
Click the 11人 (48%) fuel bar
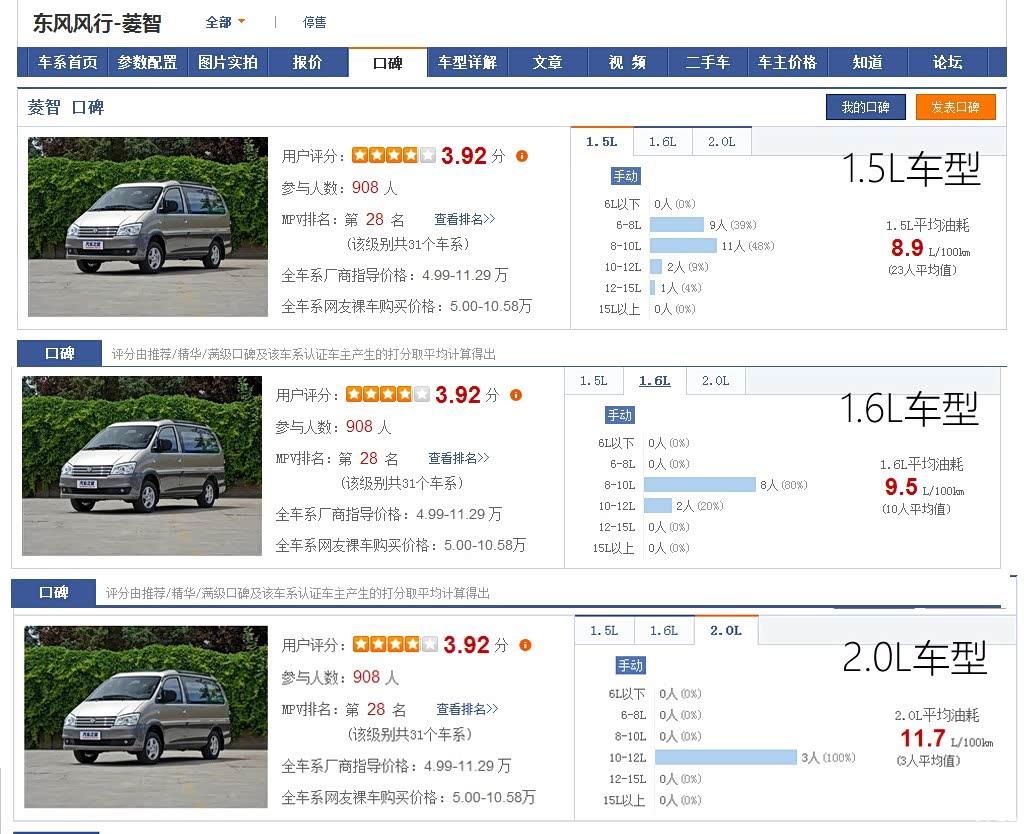click(x=683, y=246)
